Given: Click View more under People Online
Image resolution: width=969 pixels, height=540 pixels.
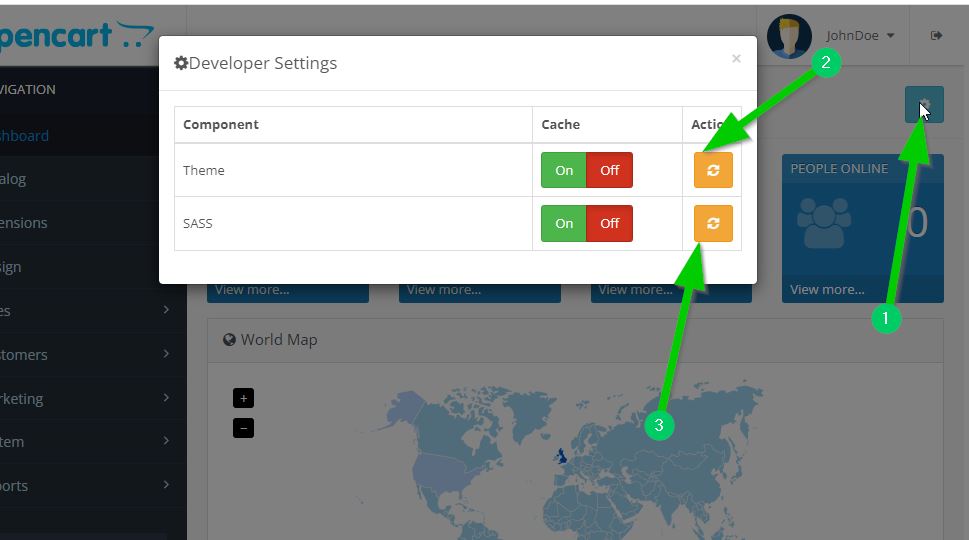Looking at the screenshot, I should click(827, 290).
